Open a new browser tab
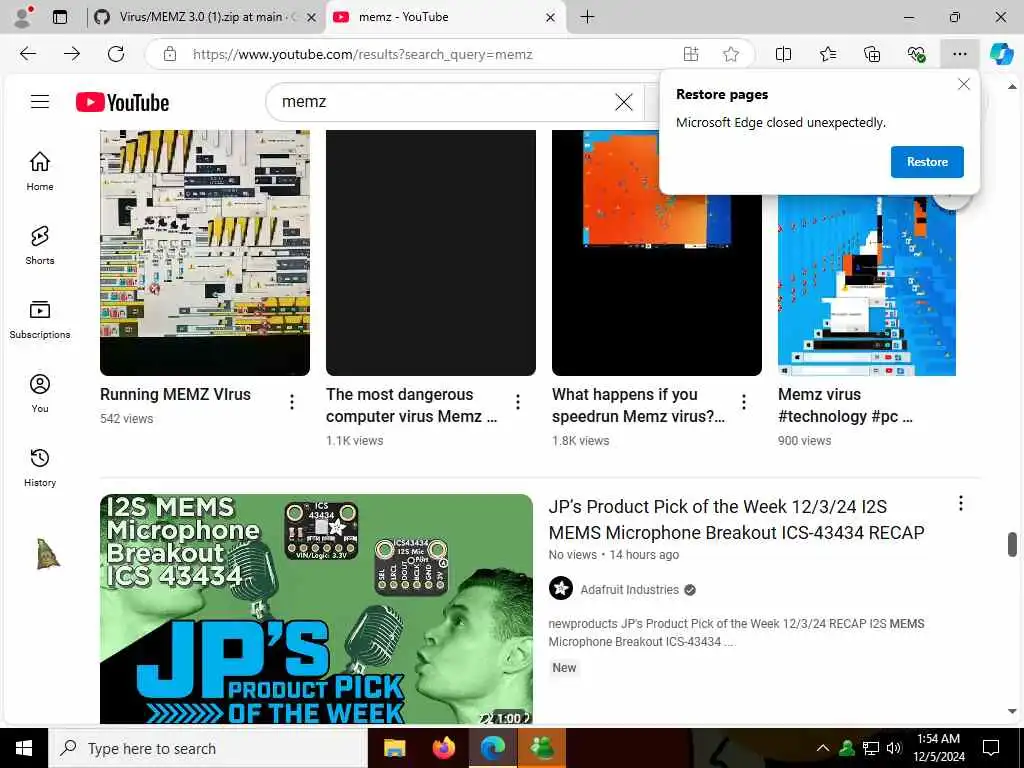 (x=587, y=17)
